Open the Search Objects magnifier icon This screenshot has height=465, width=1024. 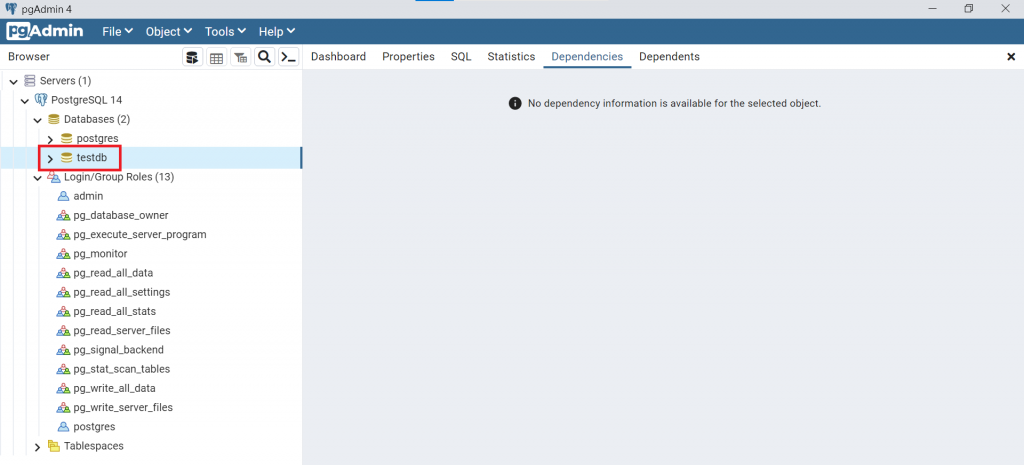click(264, 57)
